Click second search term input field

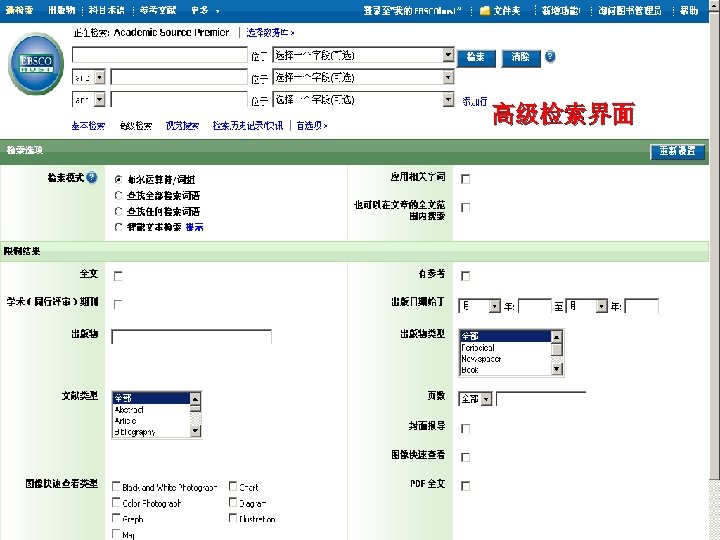tap(179, 77)
